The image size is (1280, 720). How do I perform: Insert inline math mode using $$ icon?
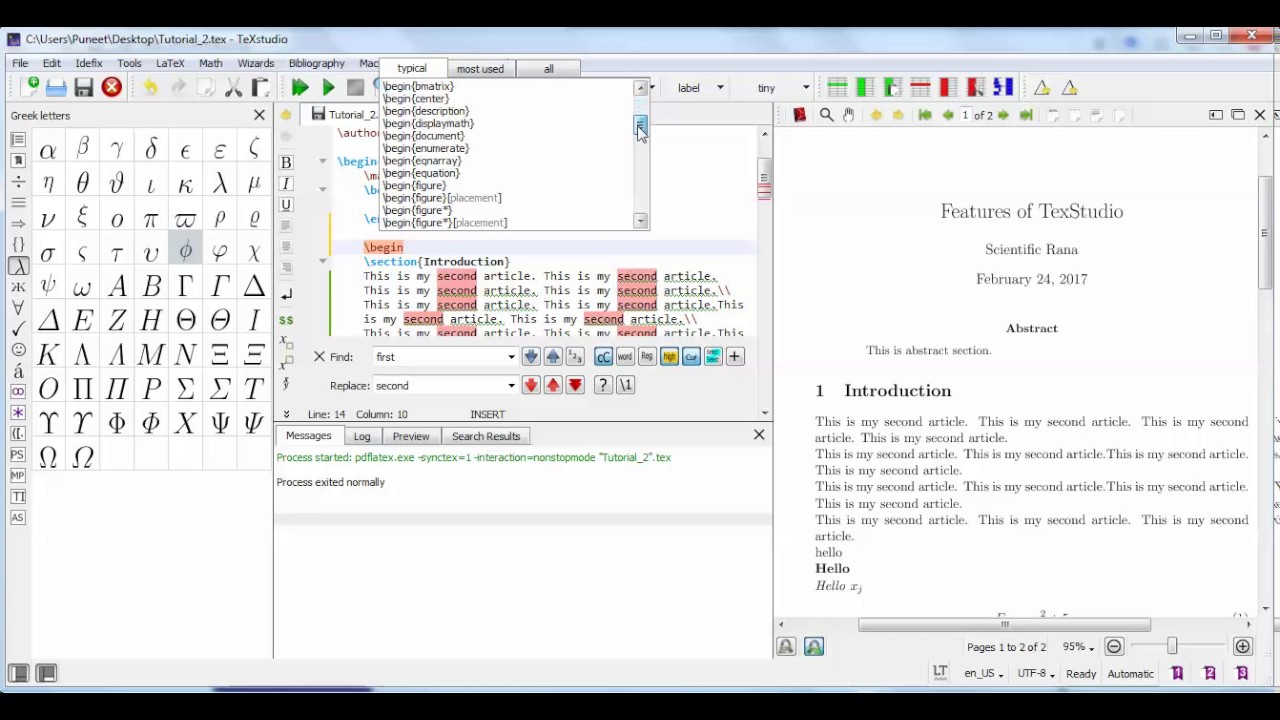286,320
